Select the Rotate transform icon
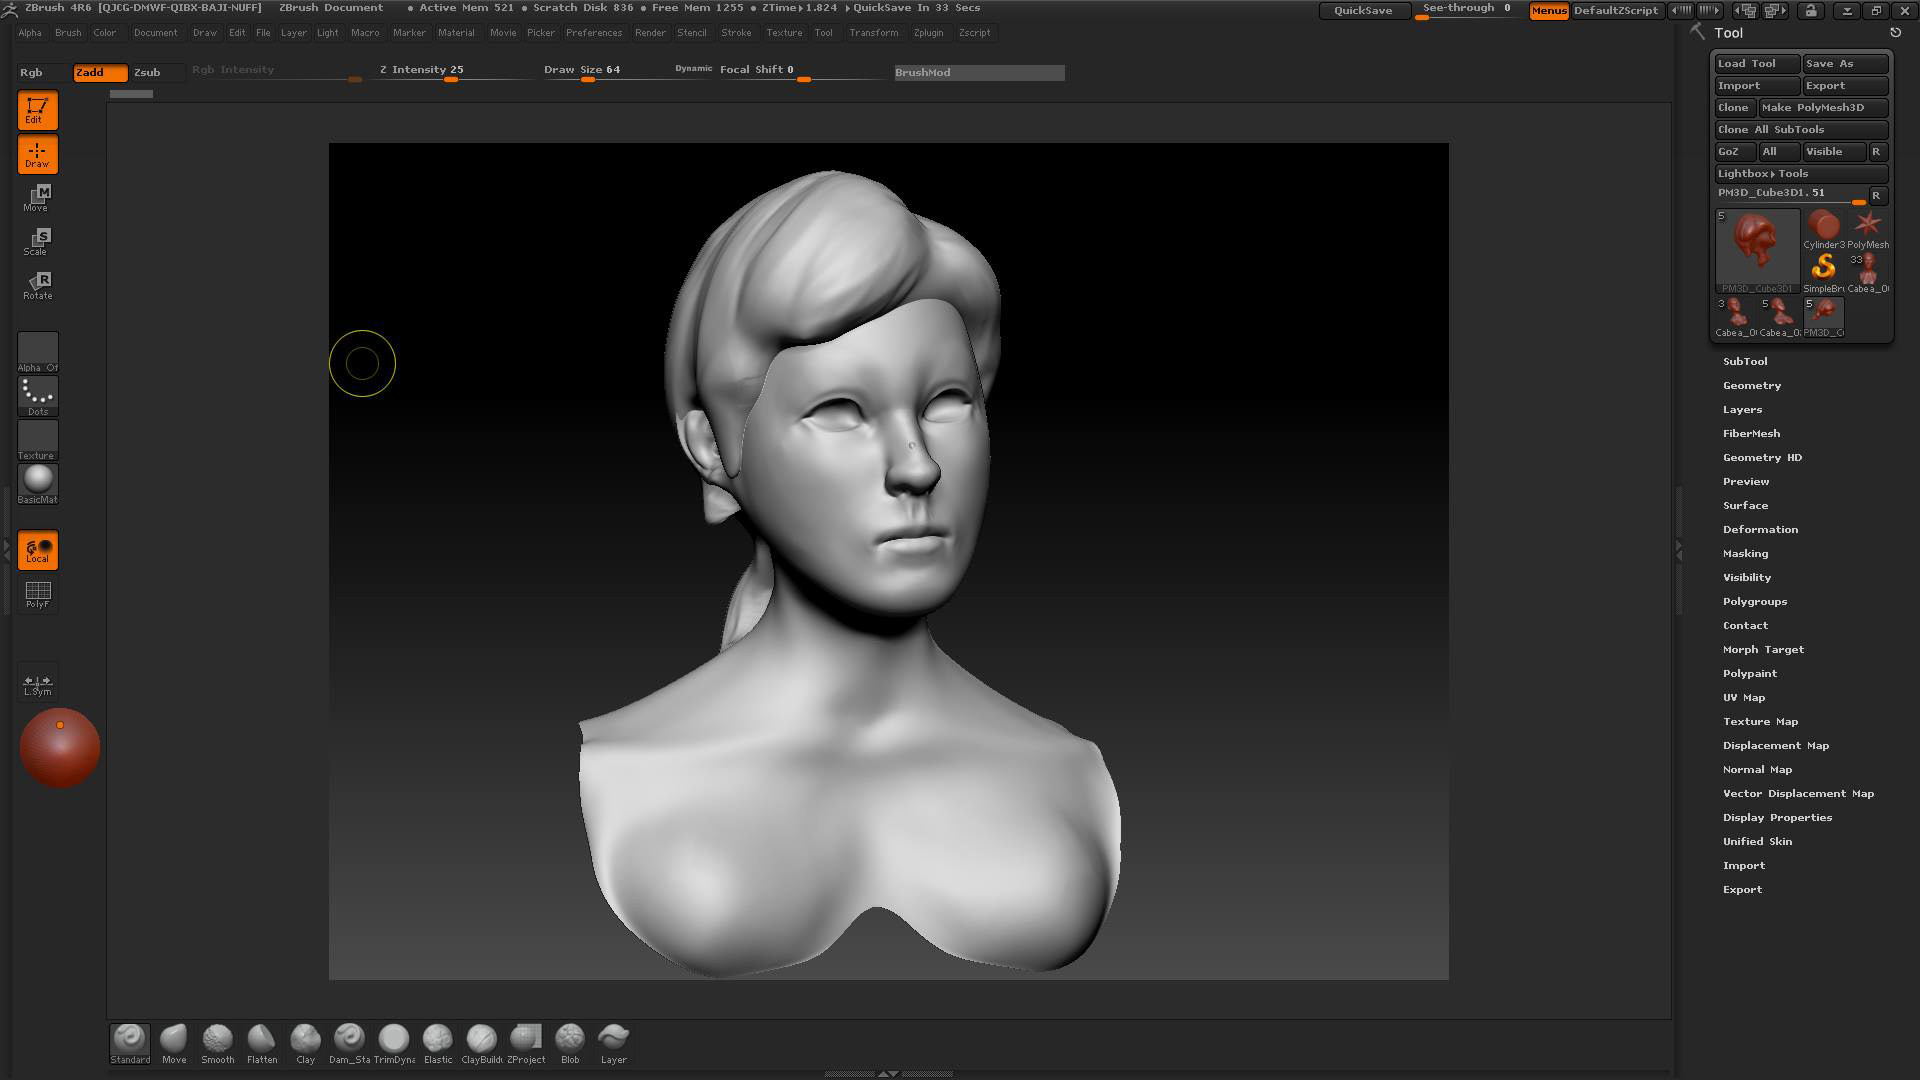This screenshot has height=1080, width=1920. [x=38, y=285]
